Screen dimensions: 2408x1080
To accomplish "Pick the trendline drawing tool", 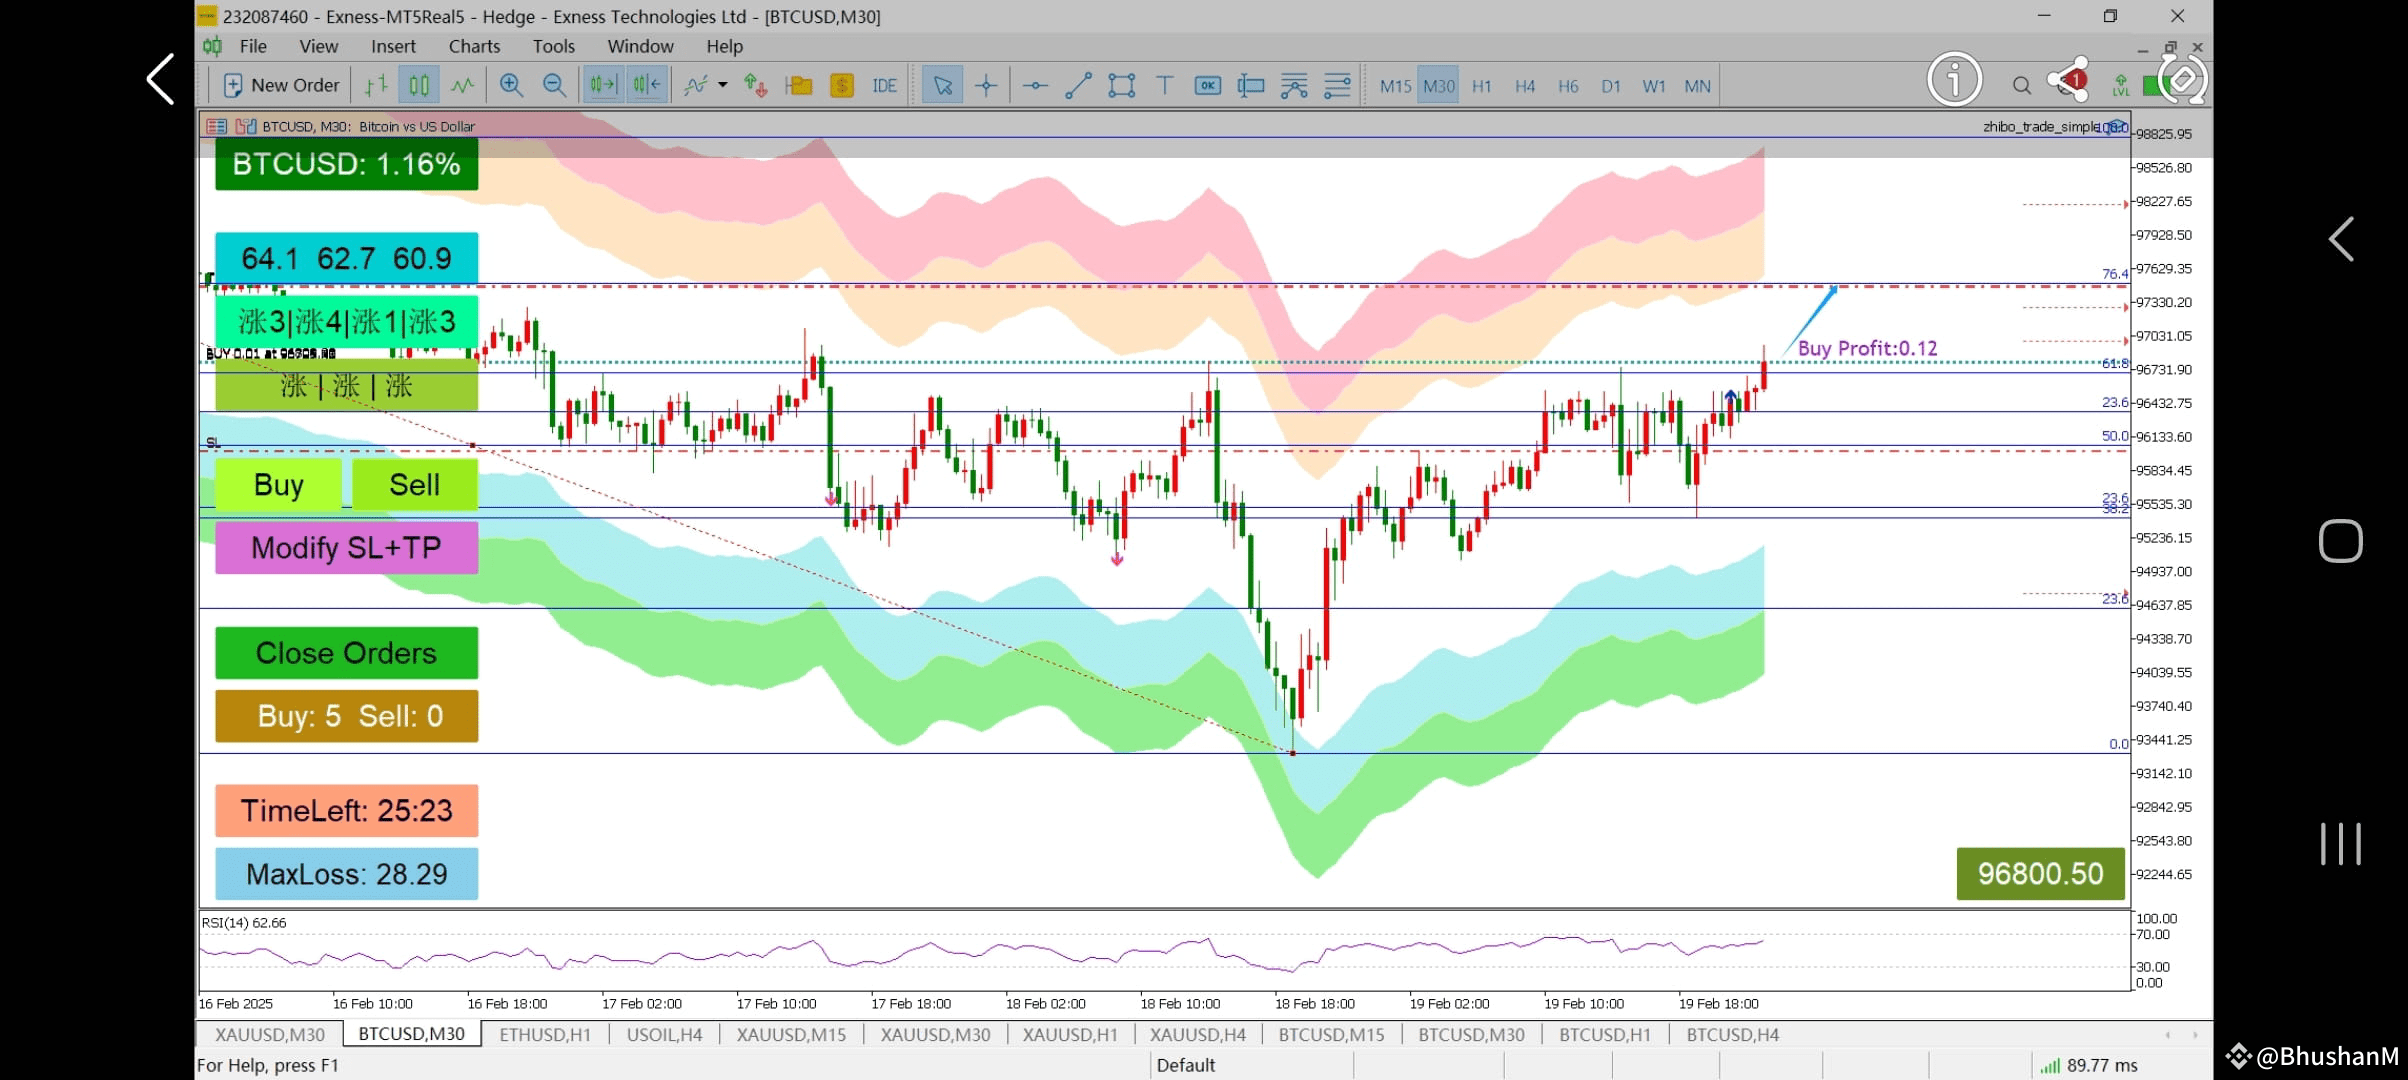I will (x=1078, y=86).
